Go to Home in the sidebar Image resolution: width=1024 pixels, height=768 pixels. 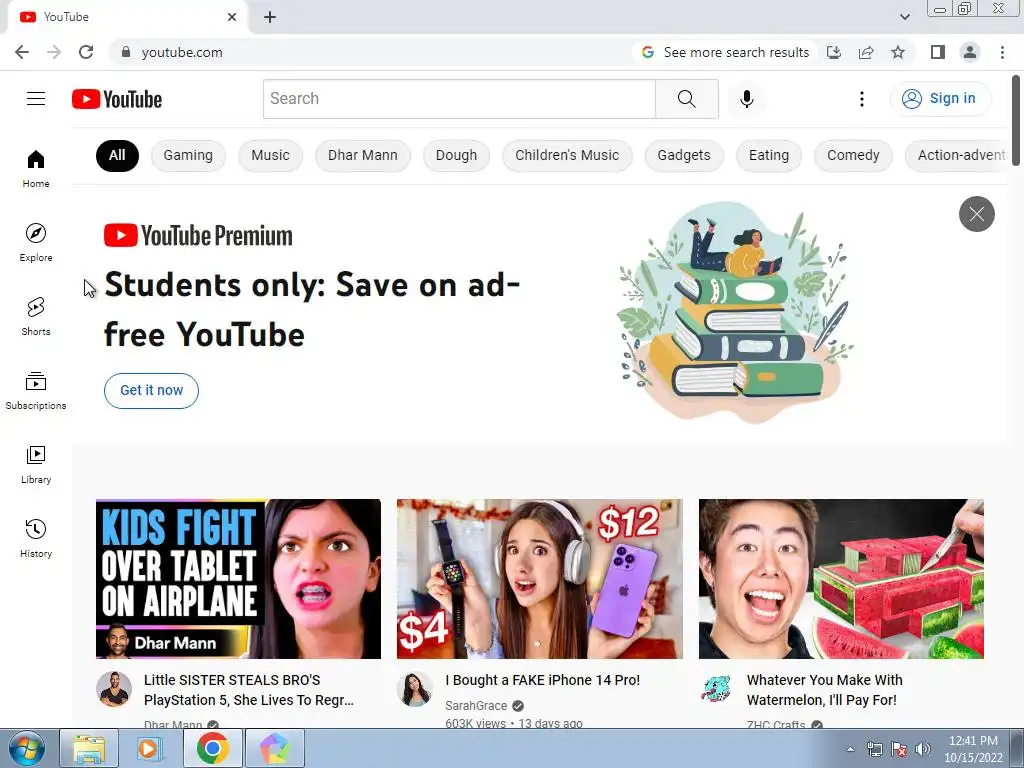click(36, 168)
